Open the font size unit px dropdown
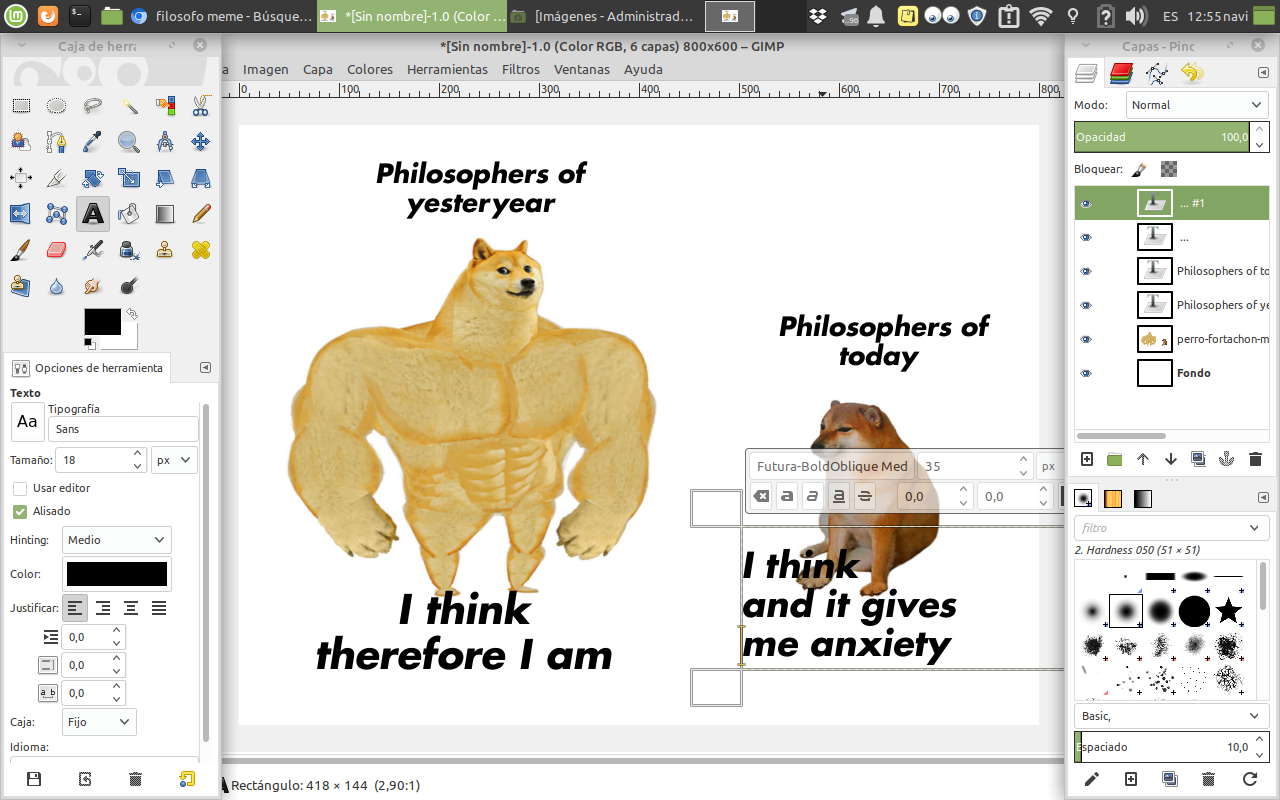Screen dimensions: 1280x800 coord(174,460)
